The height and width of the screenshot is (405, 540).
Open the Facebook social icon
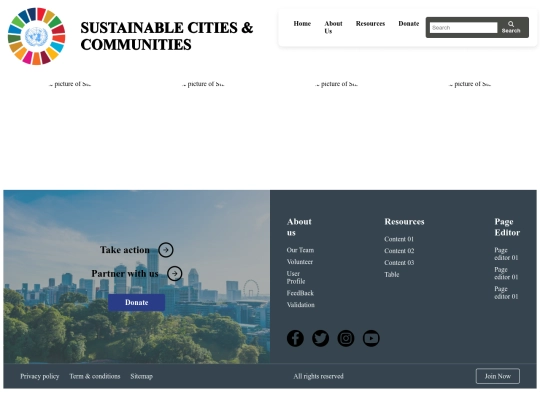click(x=295, y=338)
